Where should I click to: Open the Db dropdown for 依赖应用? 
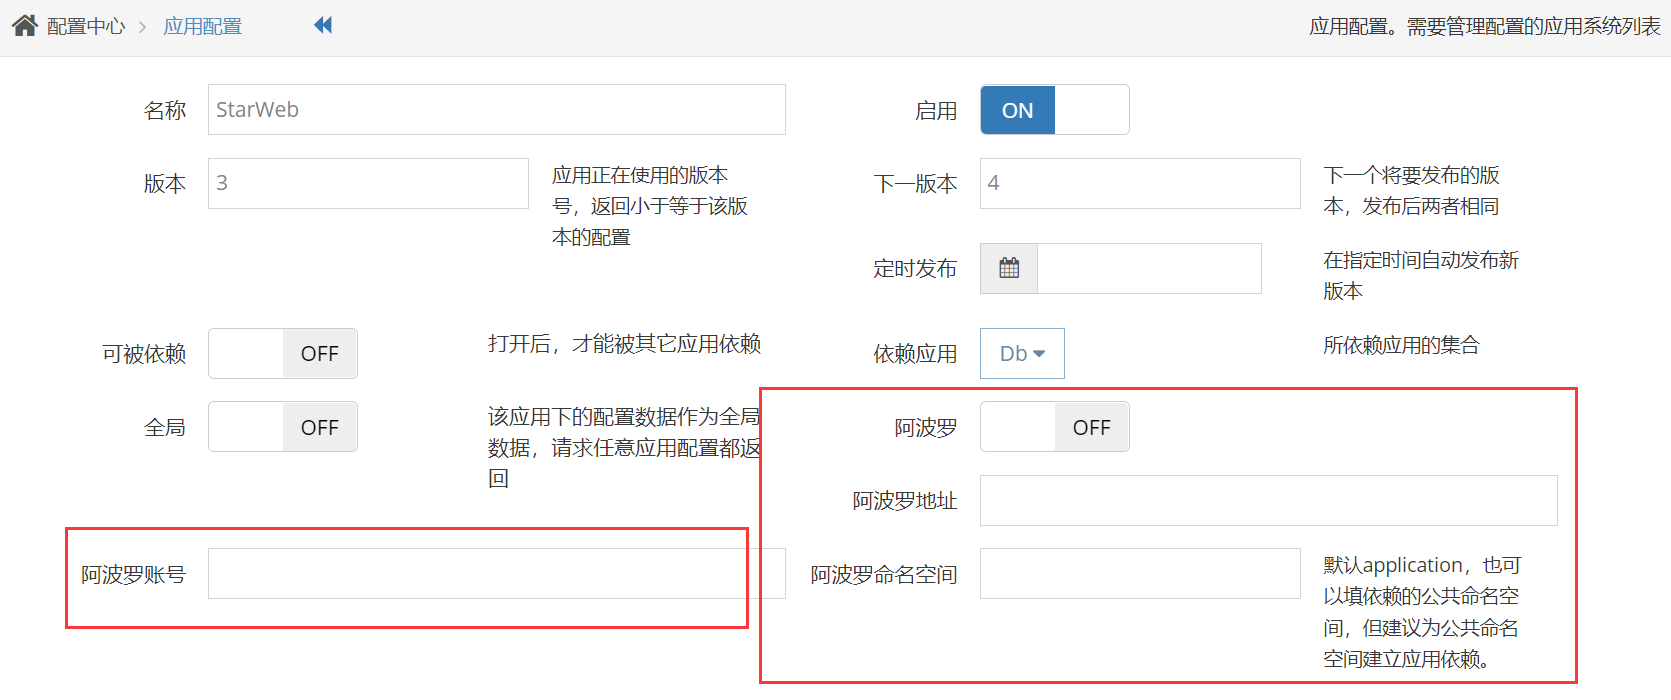point(1022,354)
